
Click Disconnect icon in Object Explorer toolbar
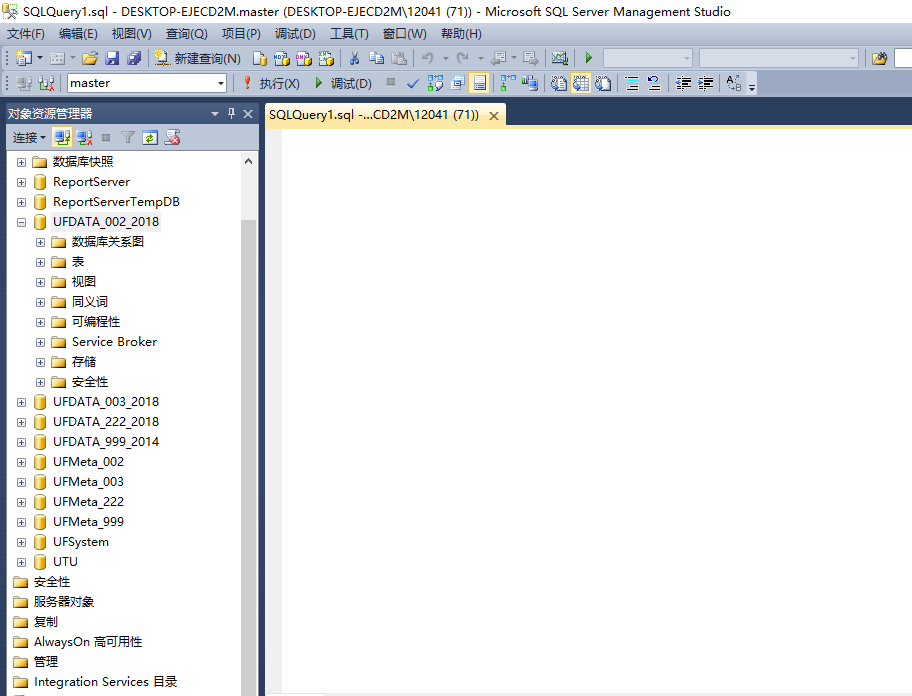(x=85, y=138)
